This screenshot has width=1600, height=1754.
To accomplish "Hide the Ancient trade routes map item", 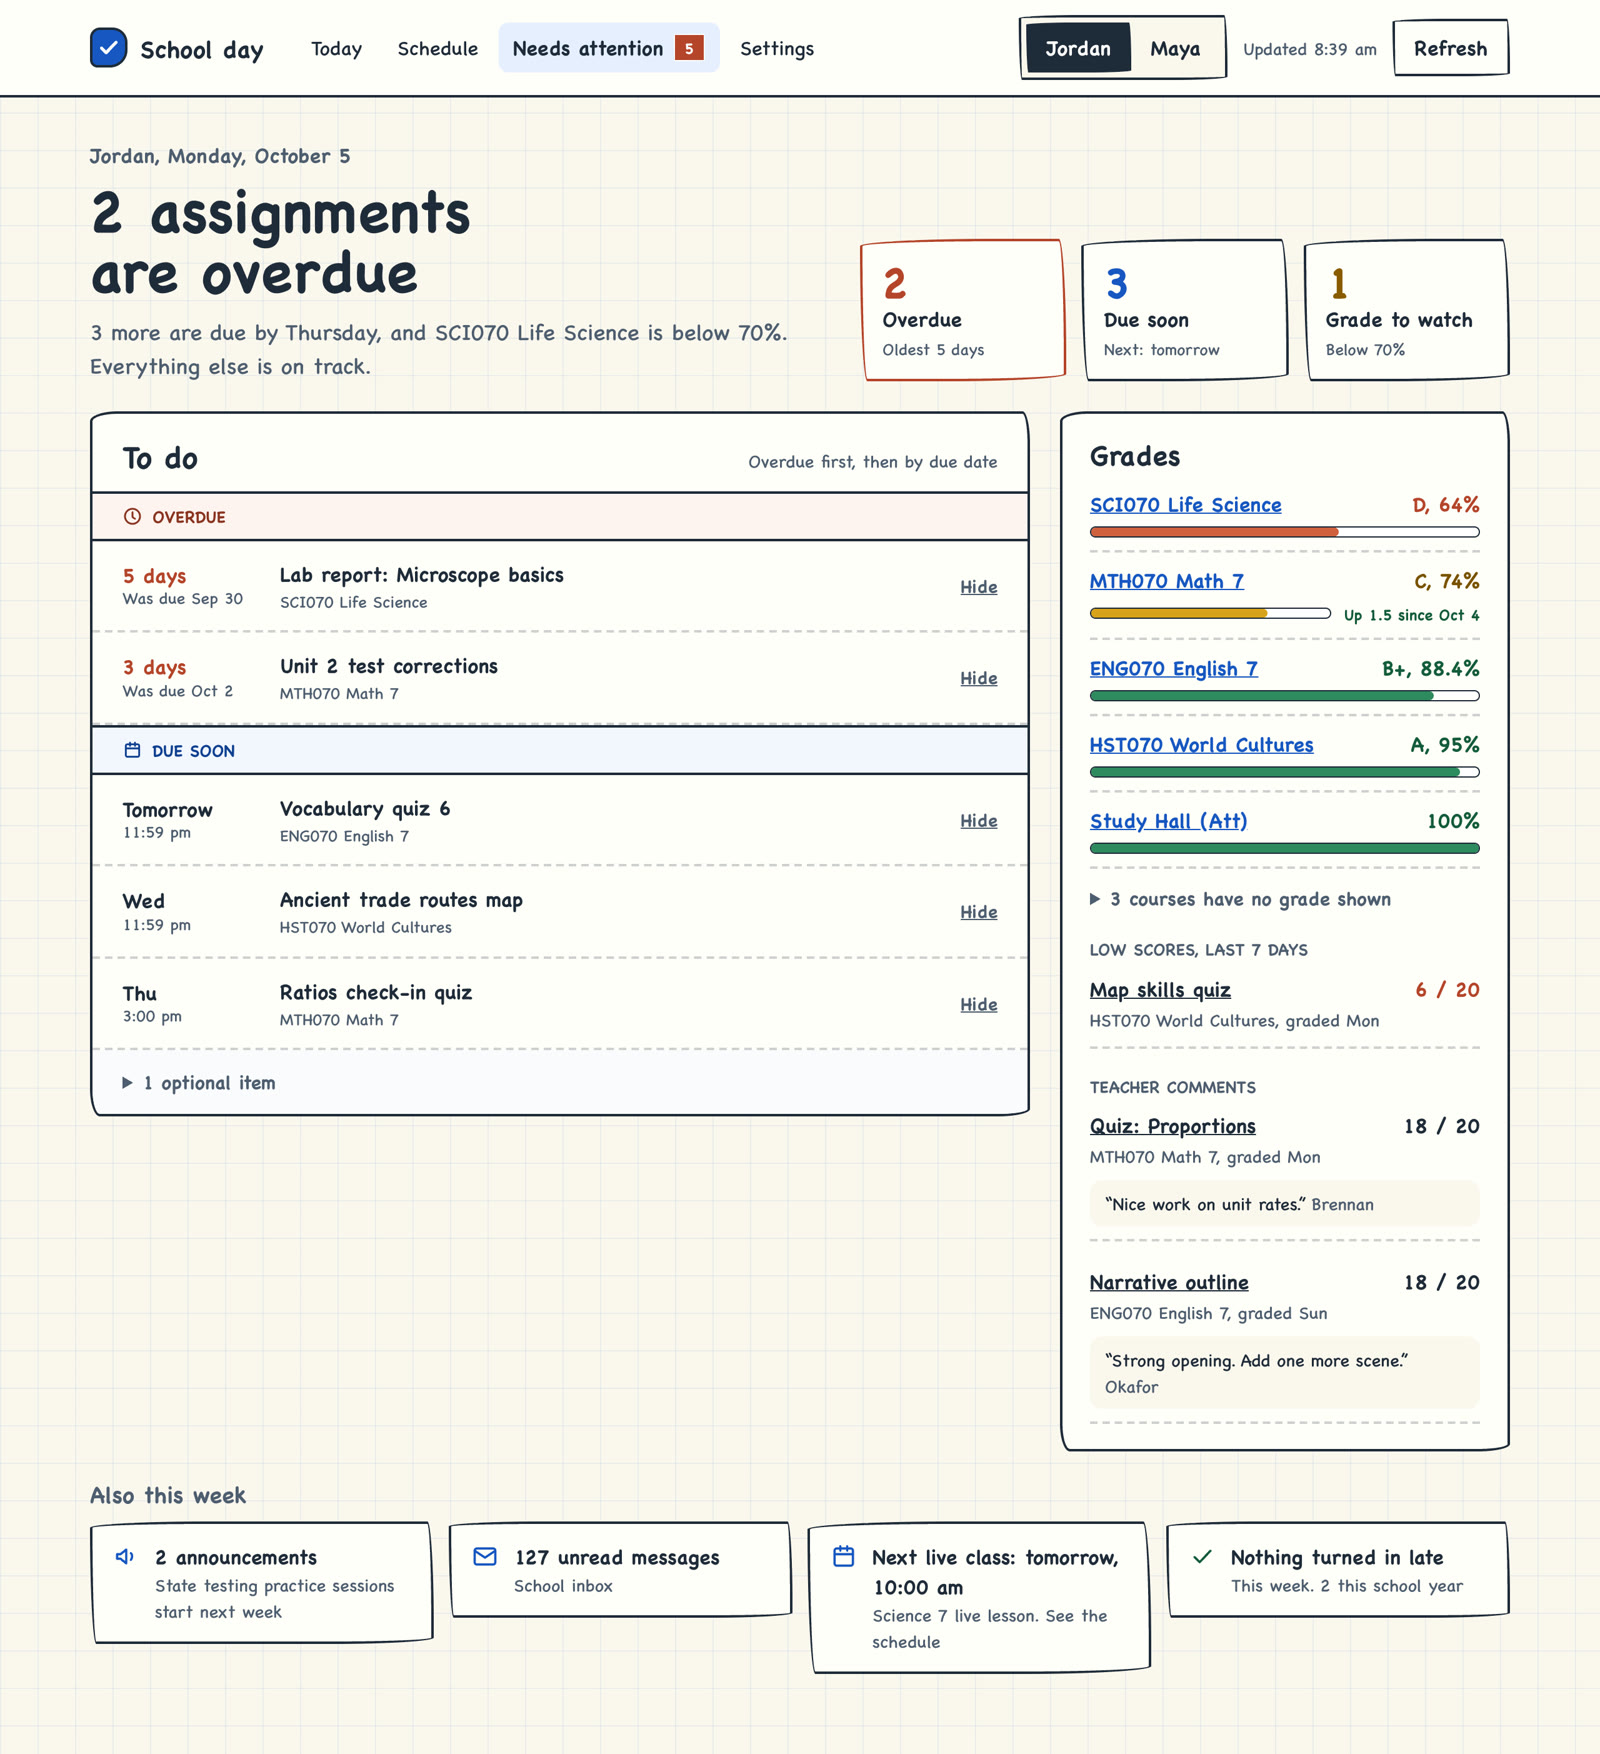I will point(979,912).
